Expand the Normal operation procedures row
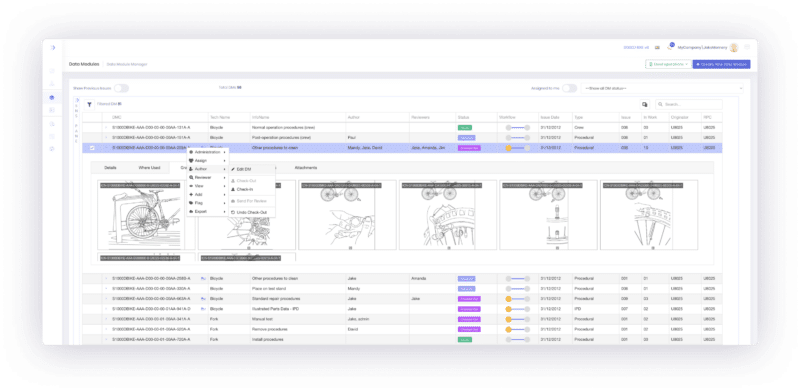The image size is (800, 391). [x=106, y=128]
